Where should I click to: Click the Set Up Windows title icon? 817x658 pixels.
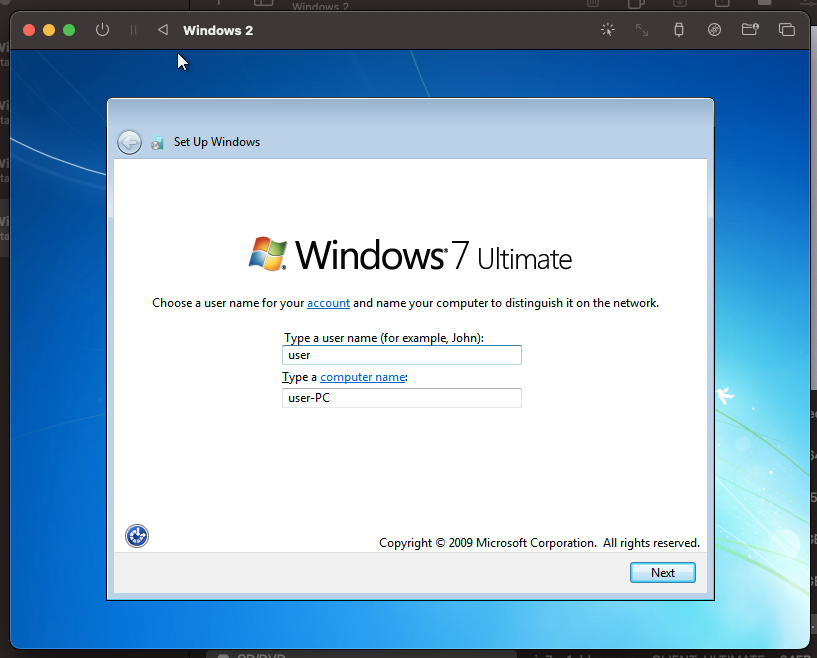(157, 143)
